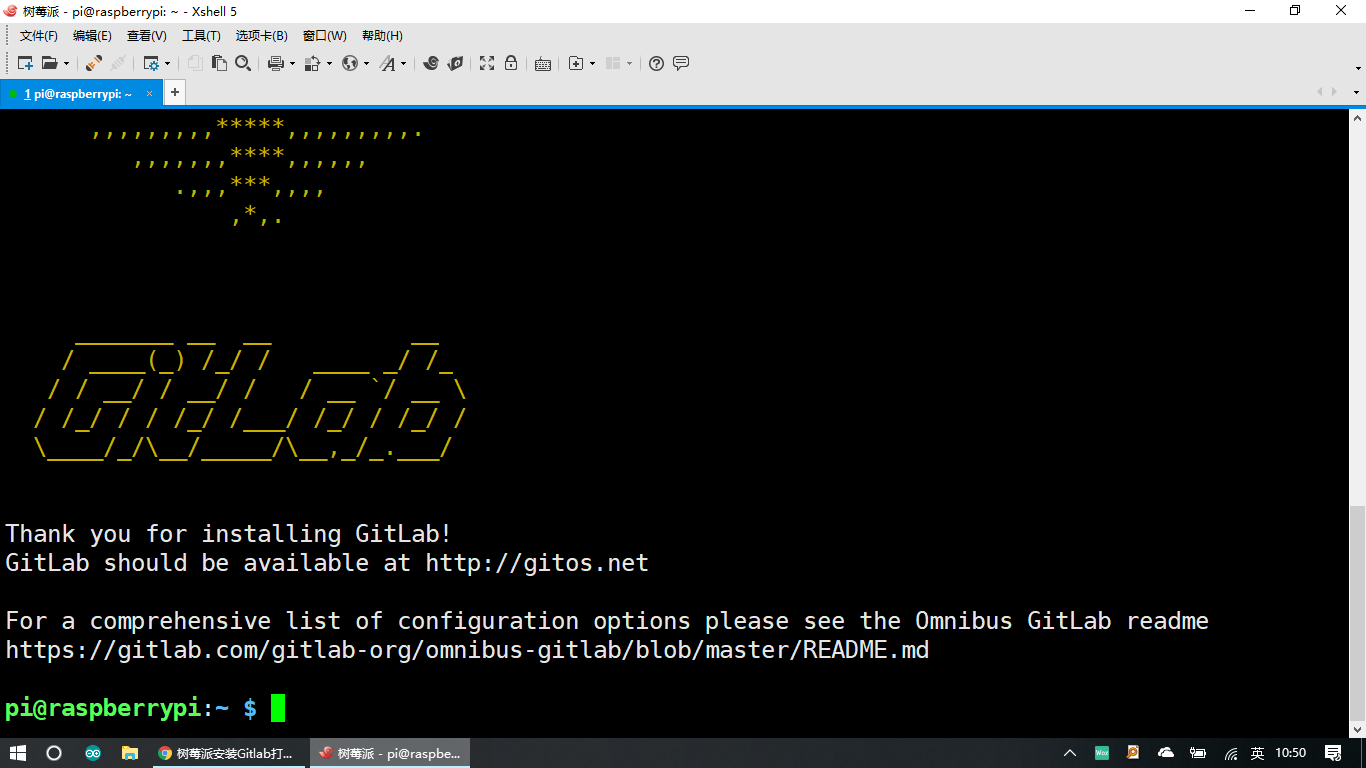The height and width of the screenshot is (768, 1366).
Task: Expand the Encoding globe dropdown arrow
Action: (x=366, y=63)
